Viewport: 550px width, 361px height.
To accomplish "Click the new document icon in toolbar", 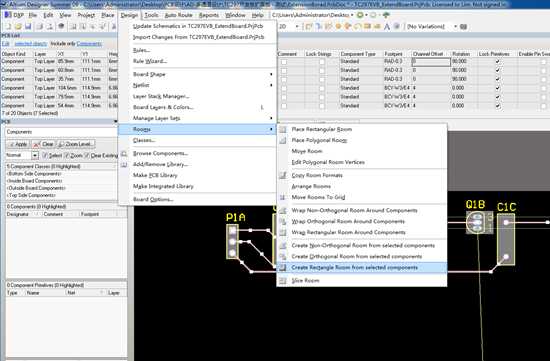I will (x=8, y=26).
